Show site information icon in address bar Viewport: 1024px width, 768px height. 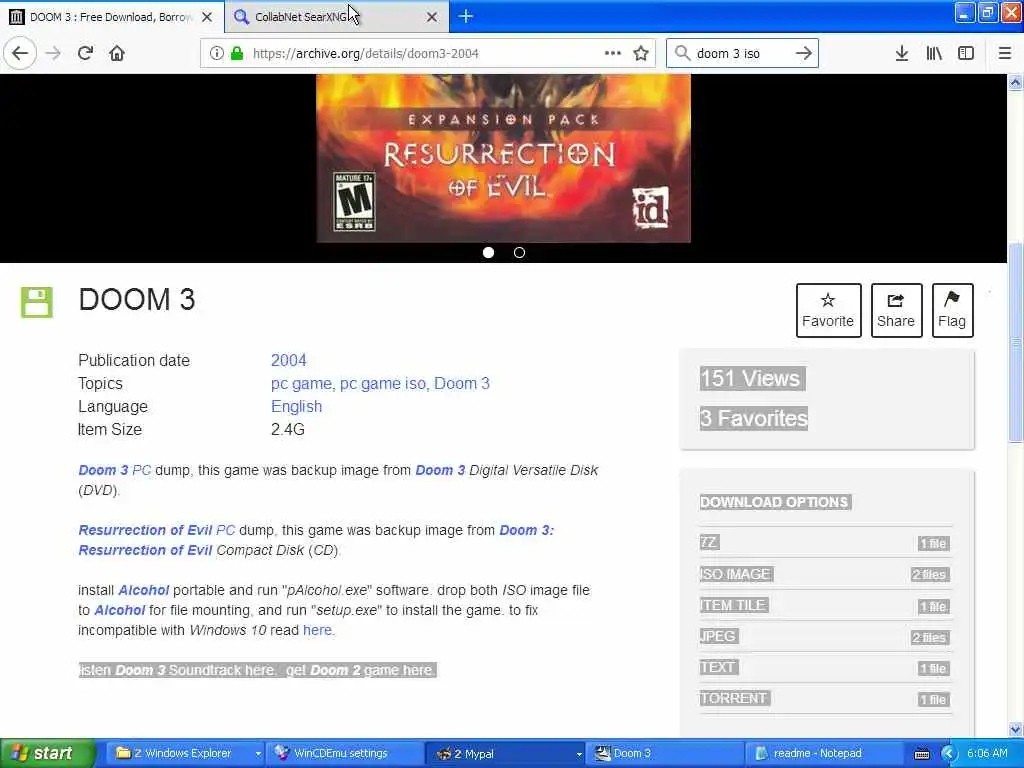click(x=216, y=54)
